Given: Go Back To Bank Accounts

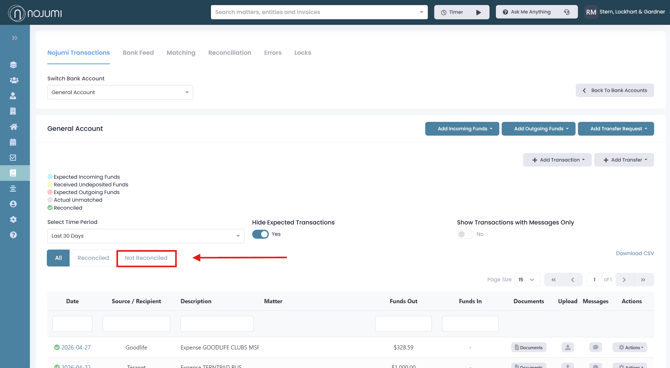Looking at the screenshot, I should point(614,90).
